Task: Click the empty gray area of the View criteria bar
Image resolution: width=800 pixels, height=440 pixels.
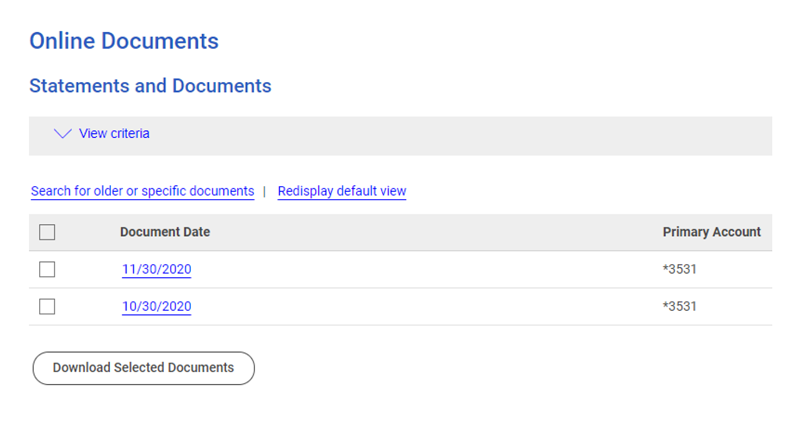Action: 450,134
